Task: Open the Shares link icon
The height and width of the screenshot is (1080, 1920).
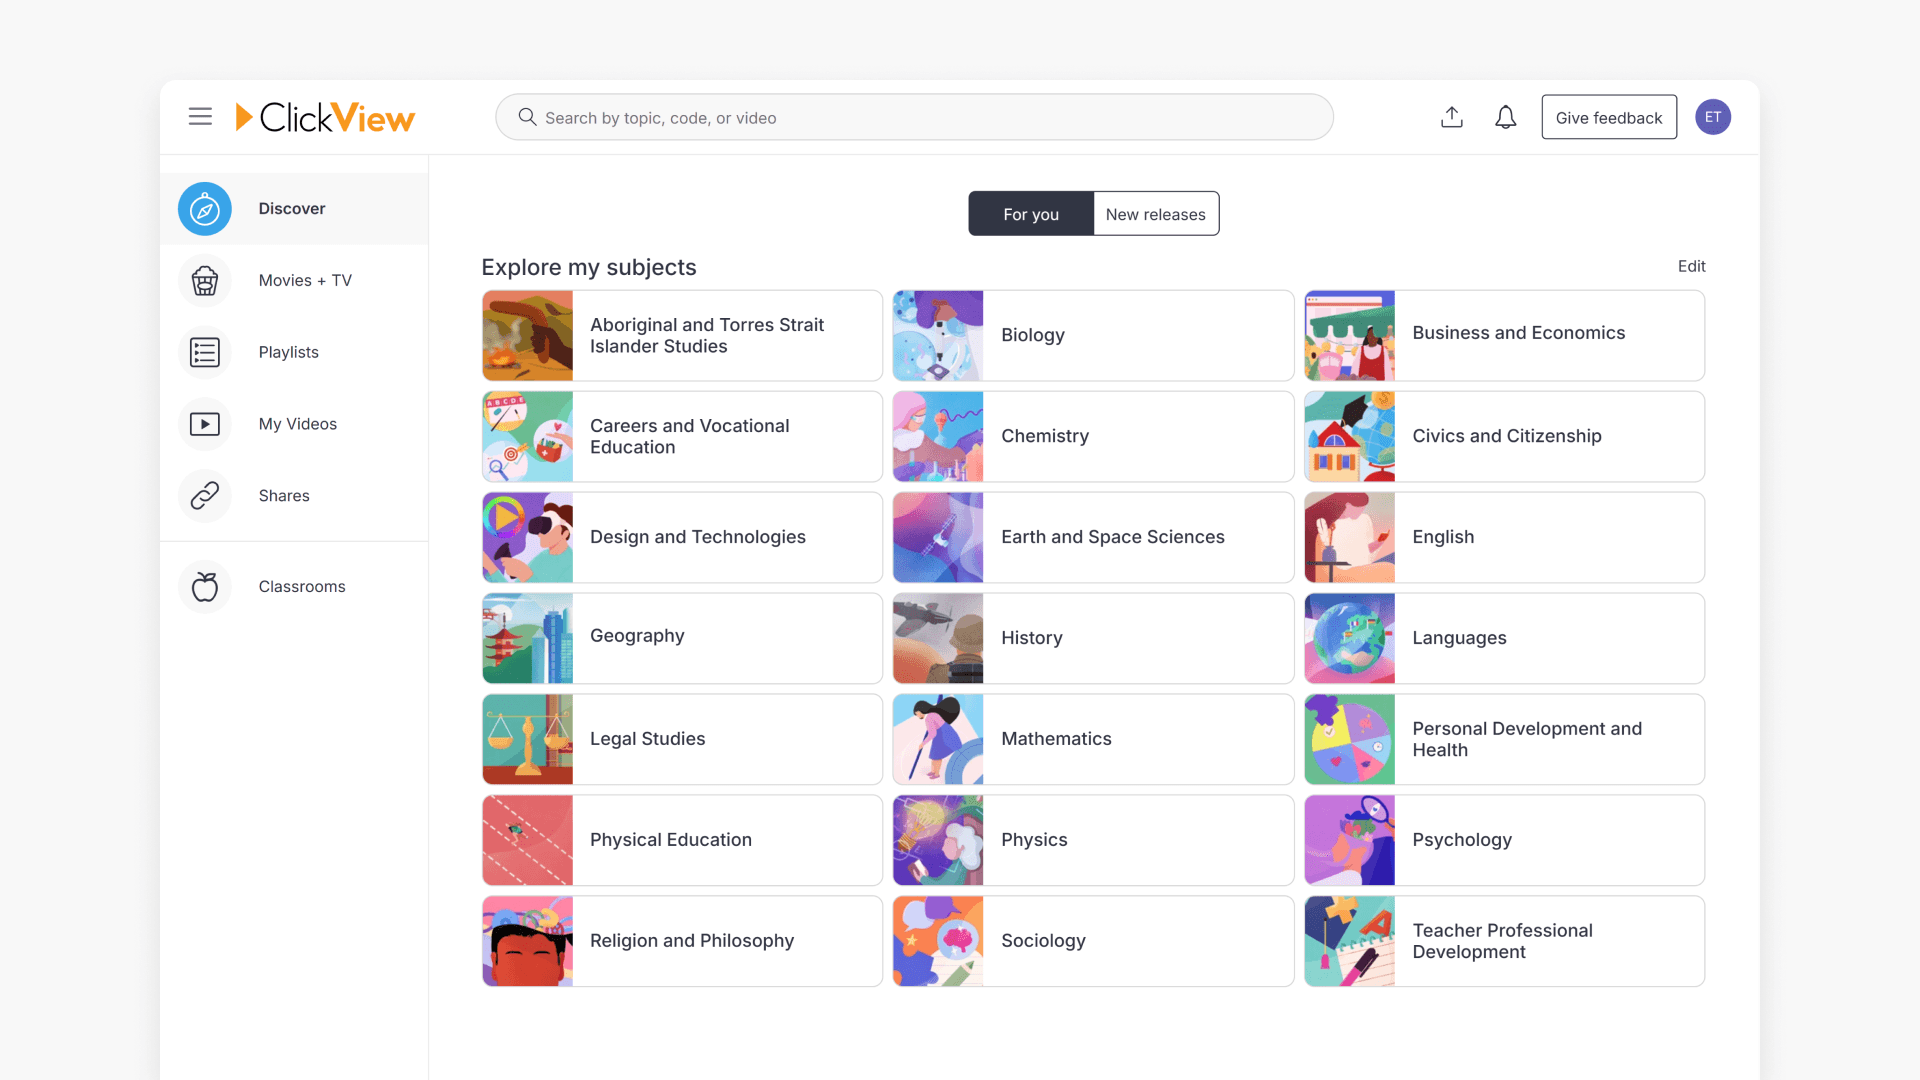Action: (x=204, y=495)
